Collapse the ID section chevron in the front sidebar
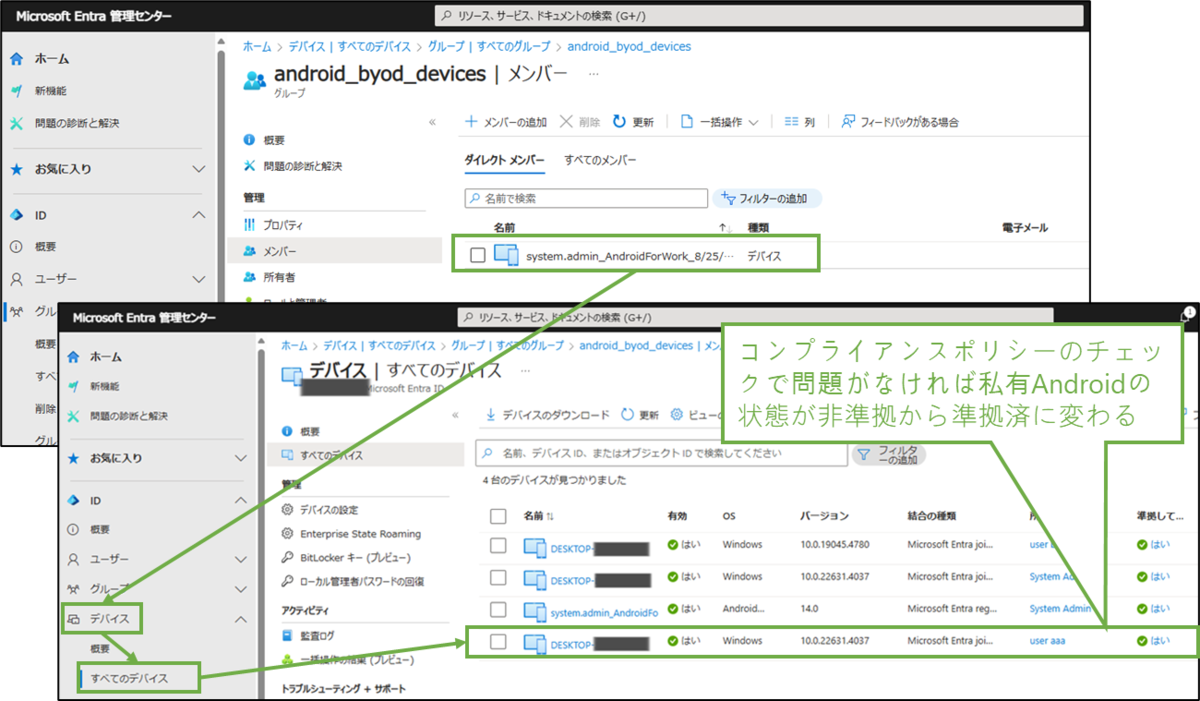 pyautogui.click(x=240, y=500)
